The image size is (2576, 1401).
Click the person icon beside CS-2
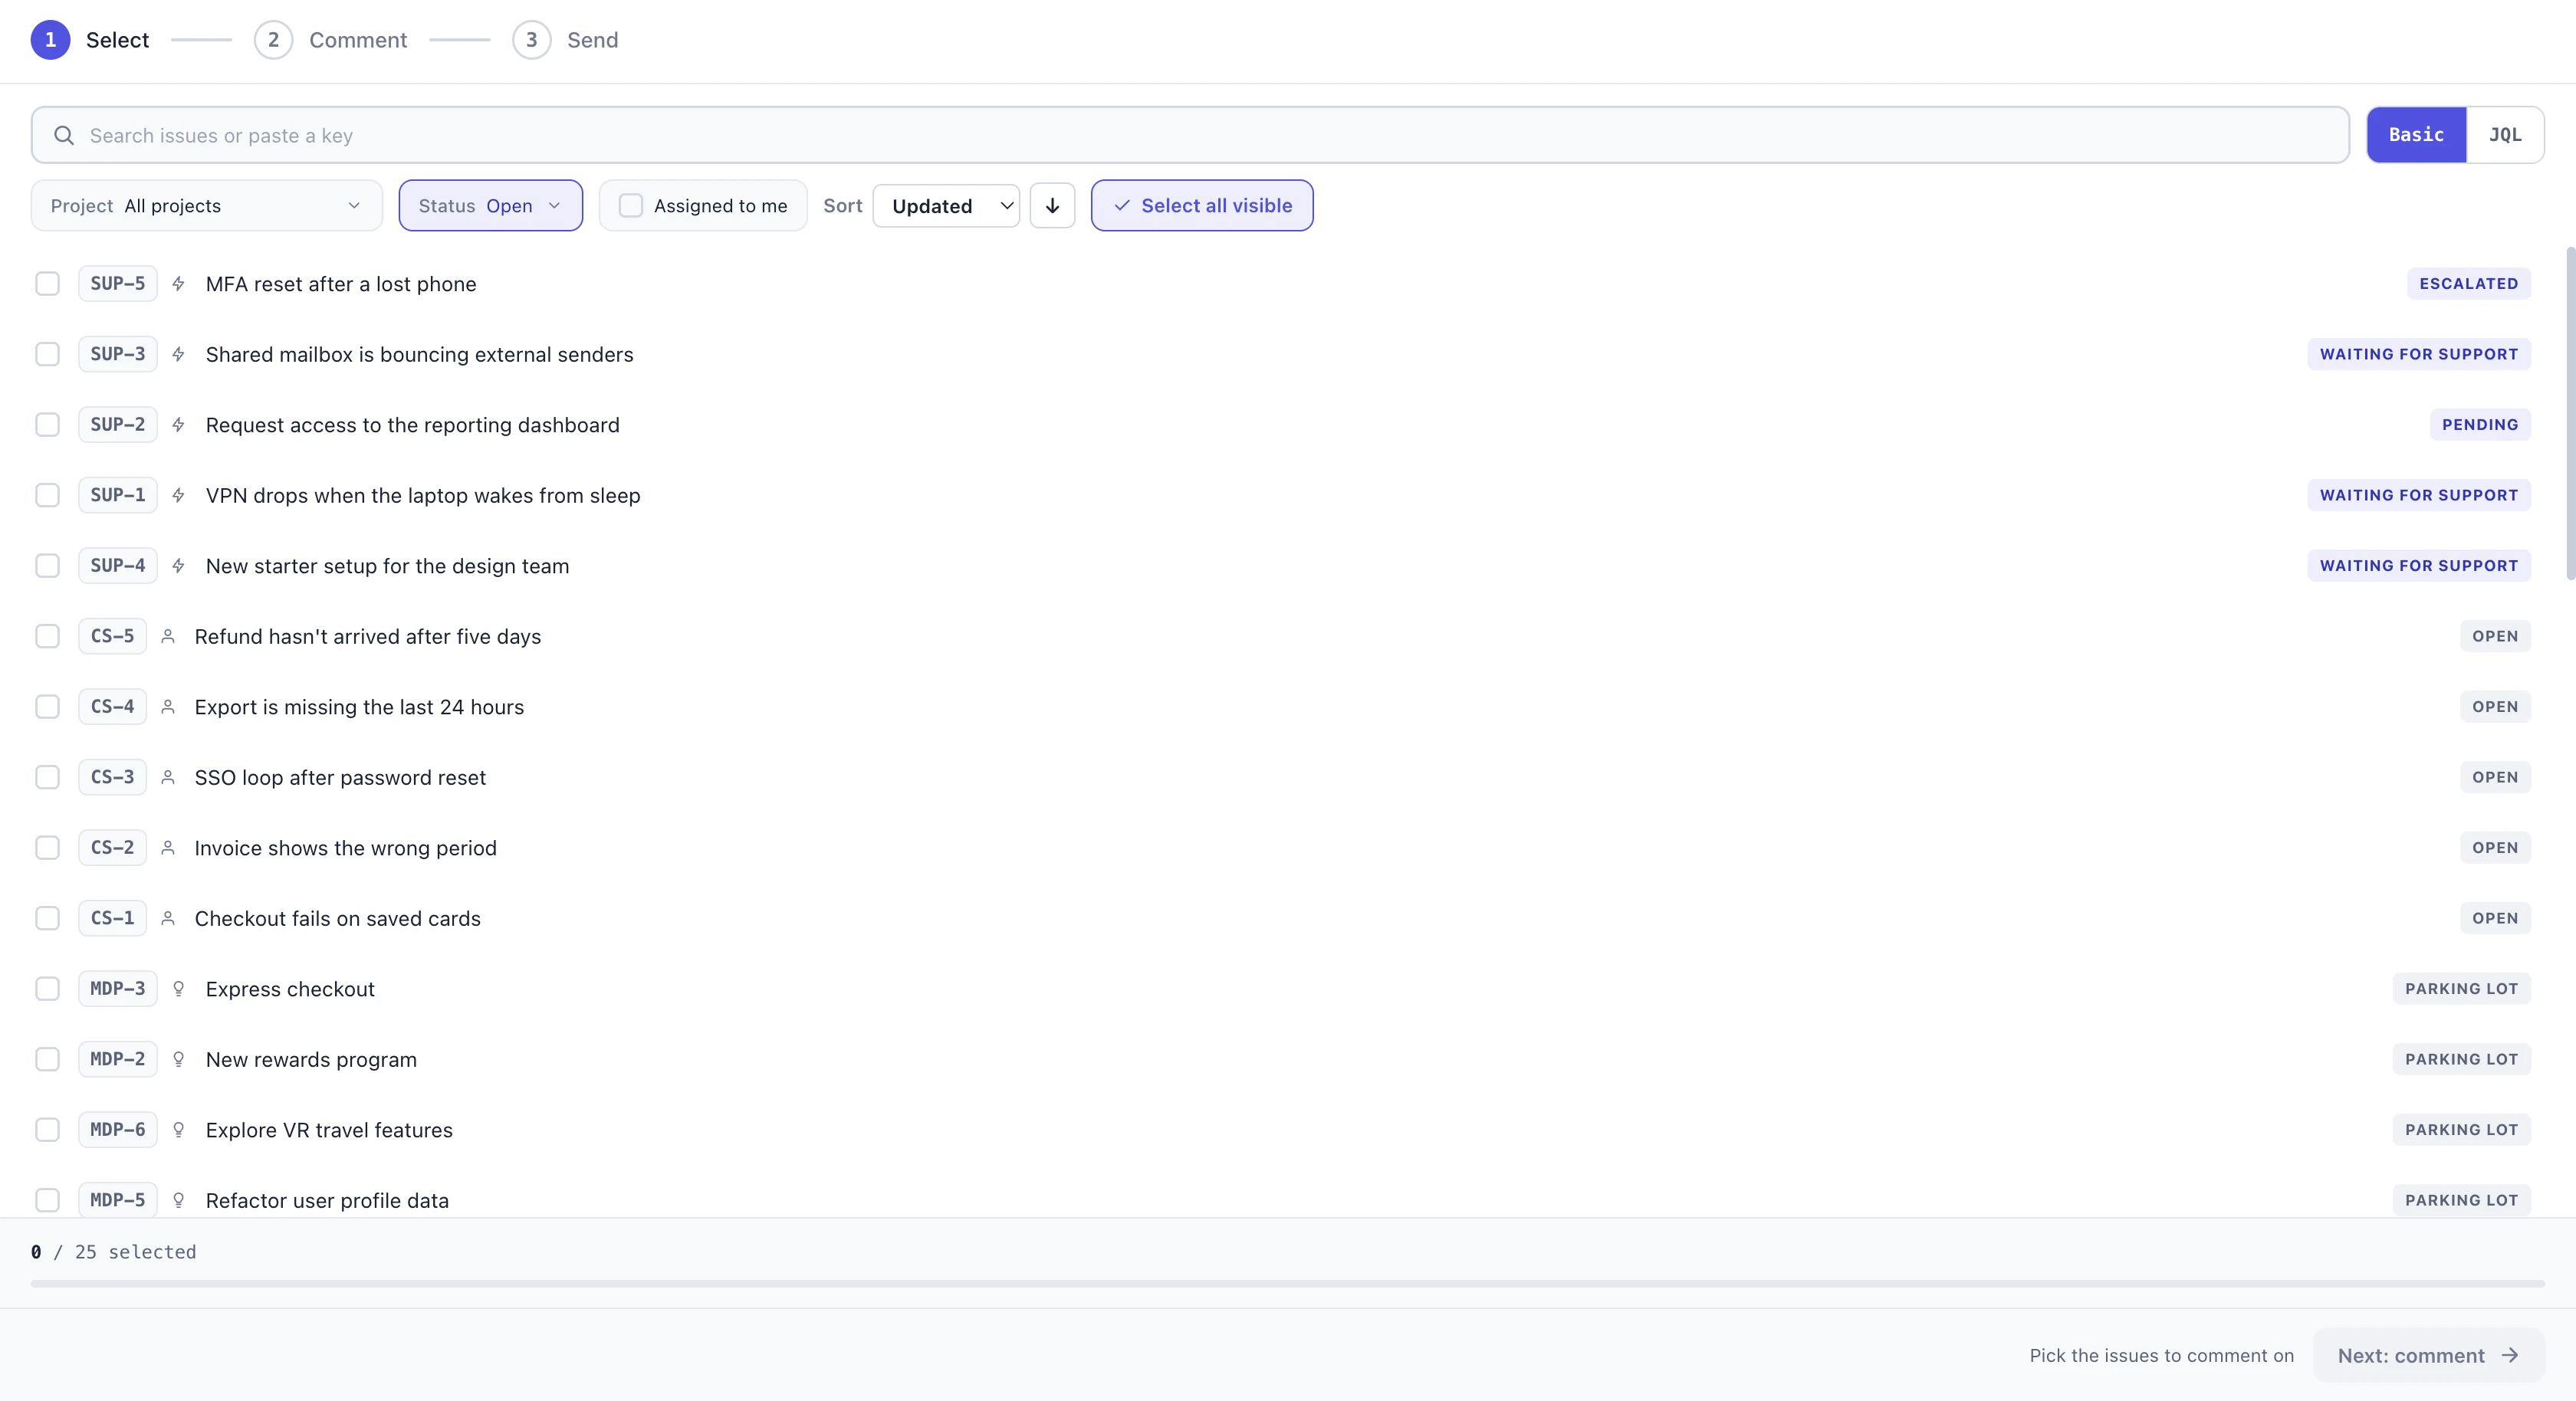coord(168,848)
